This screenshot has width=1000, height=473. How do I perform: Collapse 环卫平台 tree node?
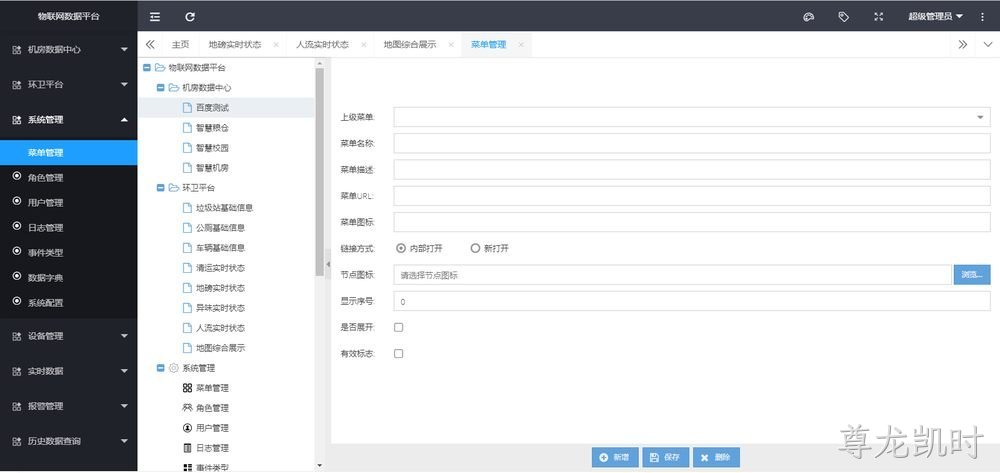click(x=161, y=188)
